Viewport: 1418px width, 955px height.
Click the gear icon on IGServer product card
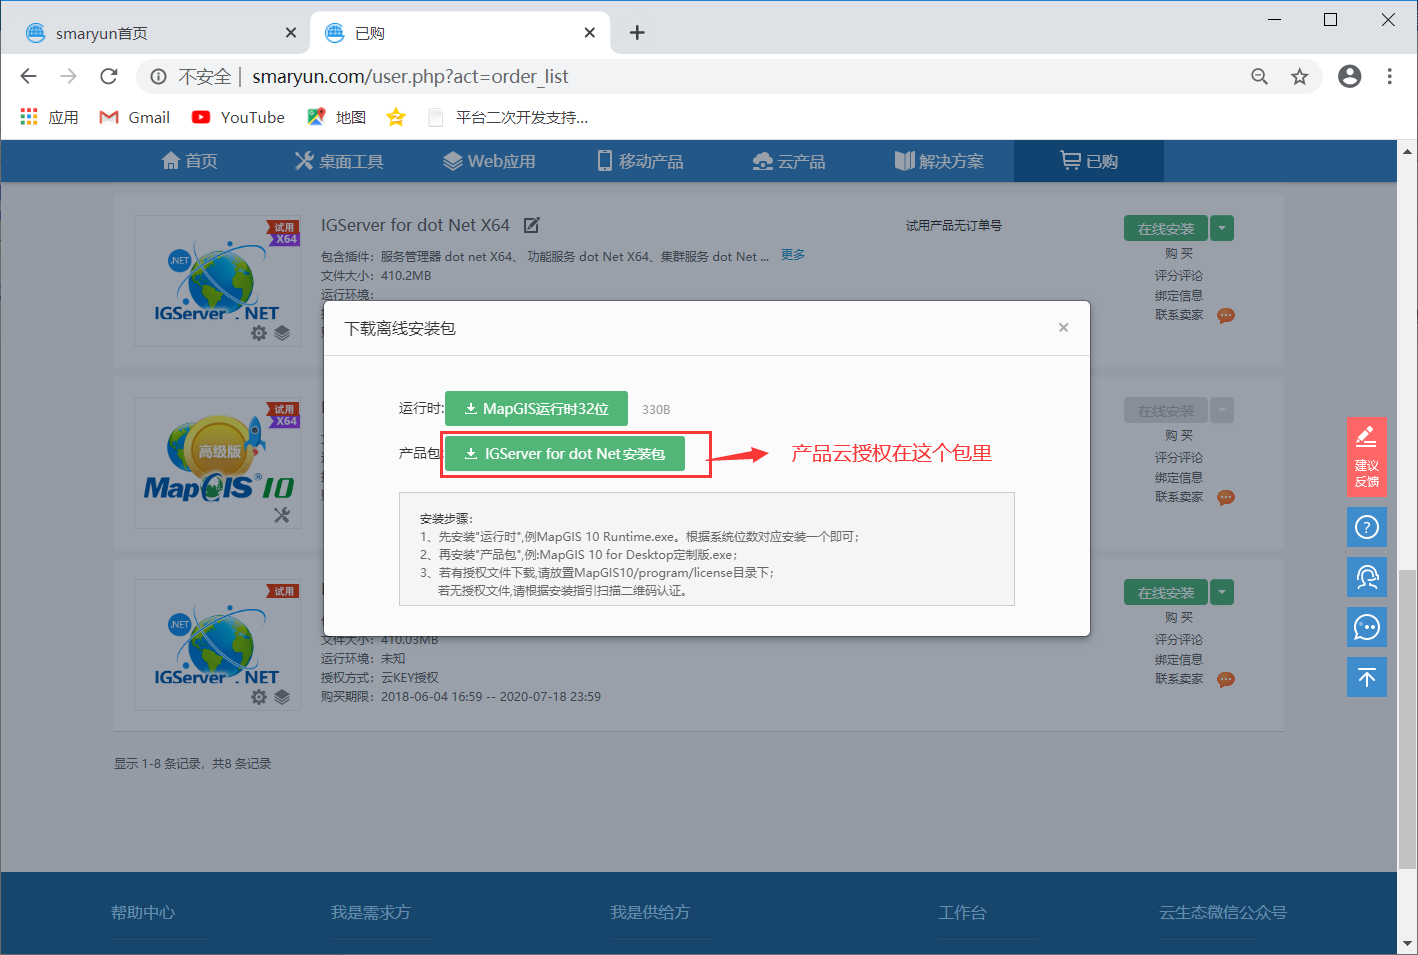261,333
